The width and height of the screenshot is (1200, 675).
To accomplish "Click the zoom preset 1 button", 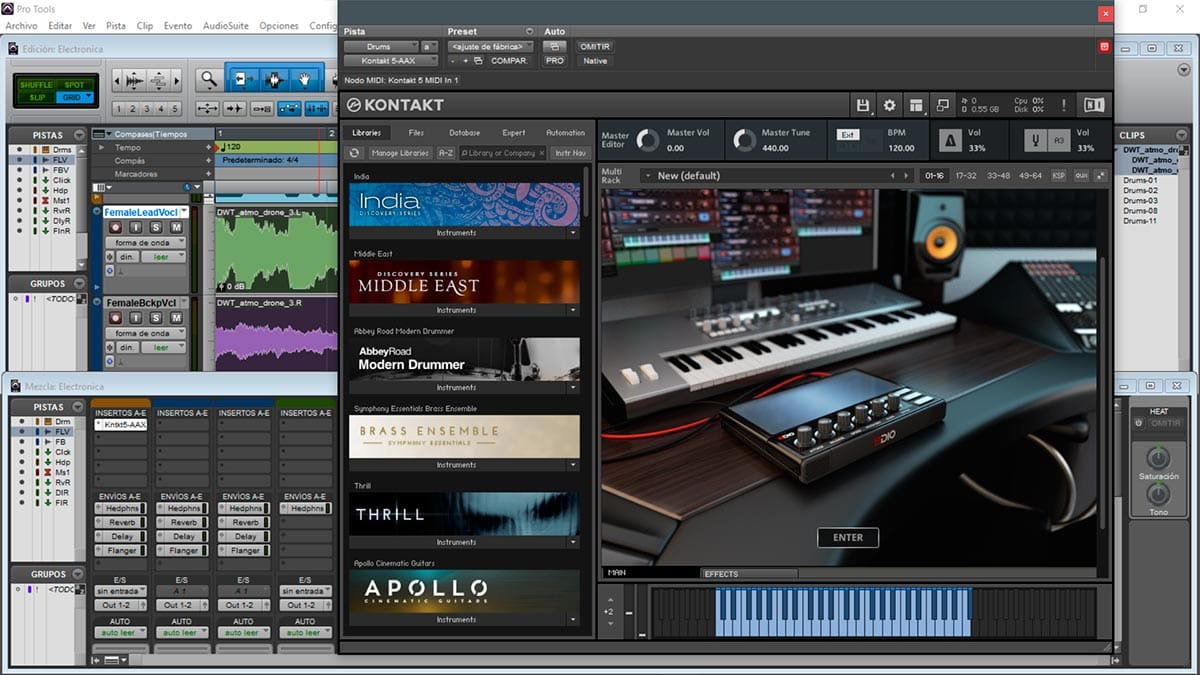I will tap(119, 109).
